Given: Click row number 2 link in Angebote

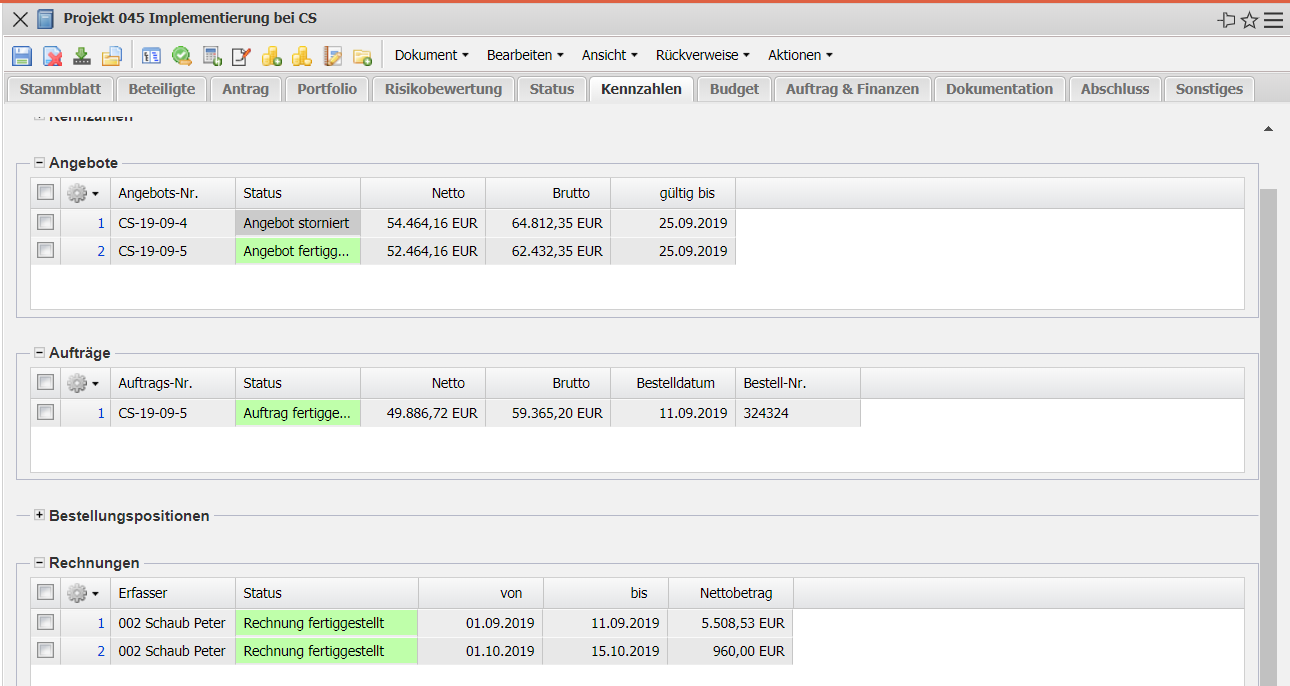Looking at the screenshot, I should (100, 251).
